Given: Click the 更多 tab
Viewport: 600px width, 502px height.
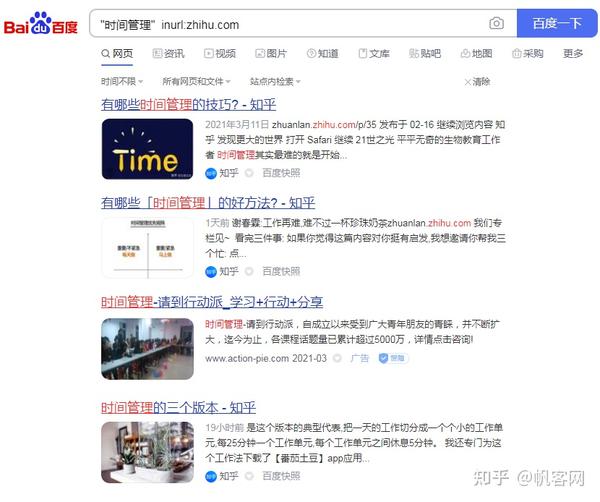Looking at the screenshot, I should [573, 54].
